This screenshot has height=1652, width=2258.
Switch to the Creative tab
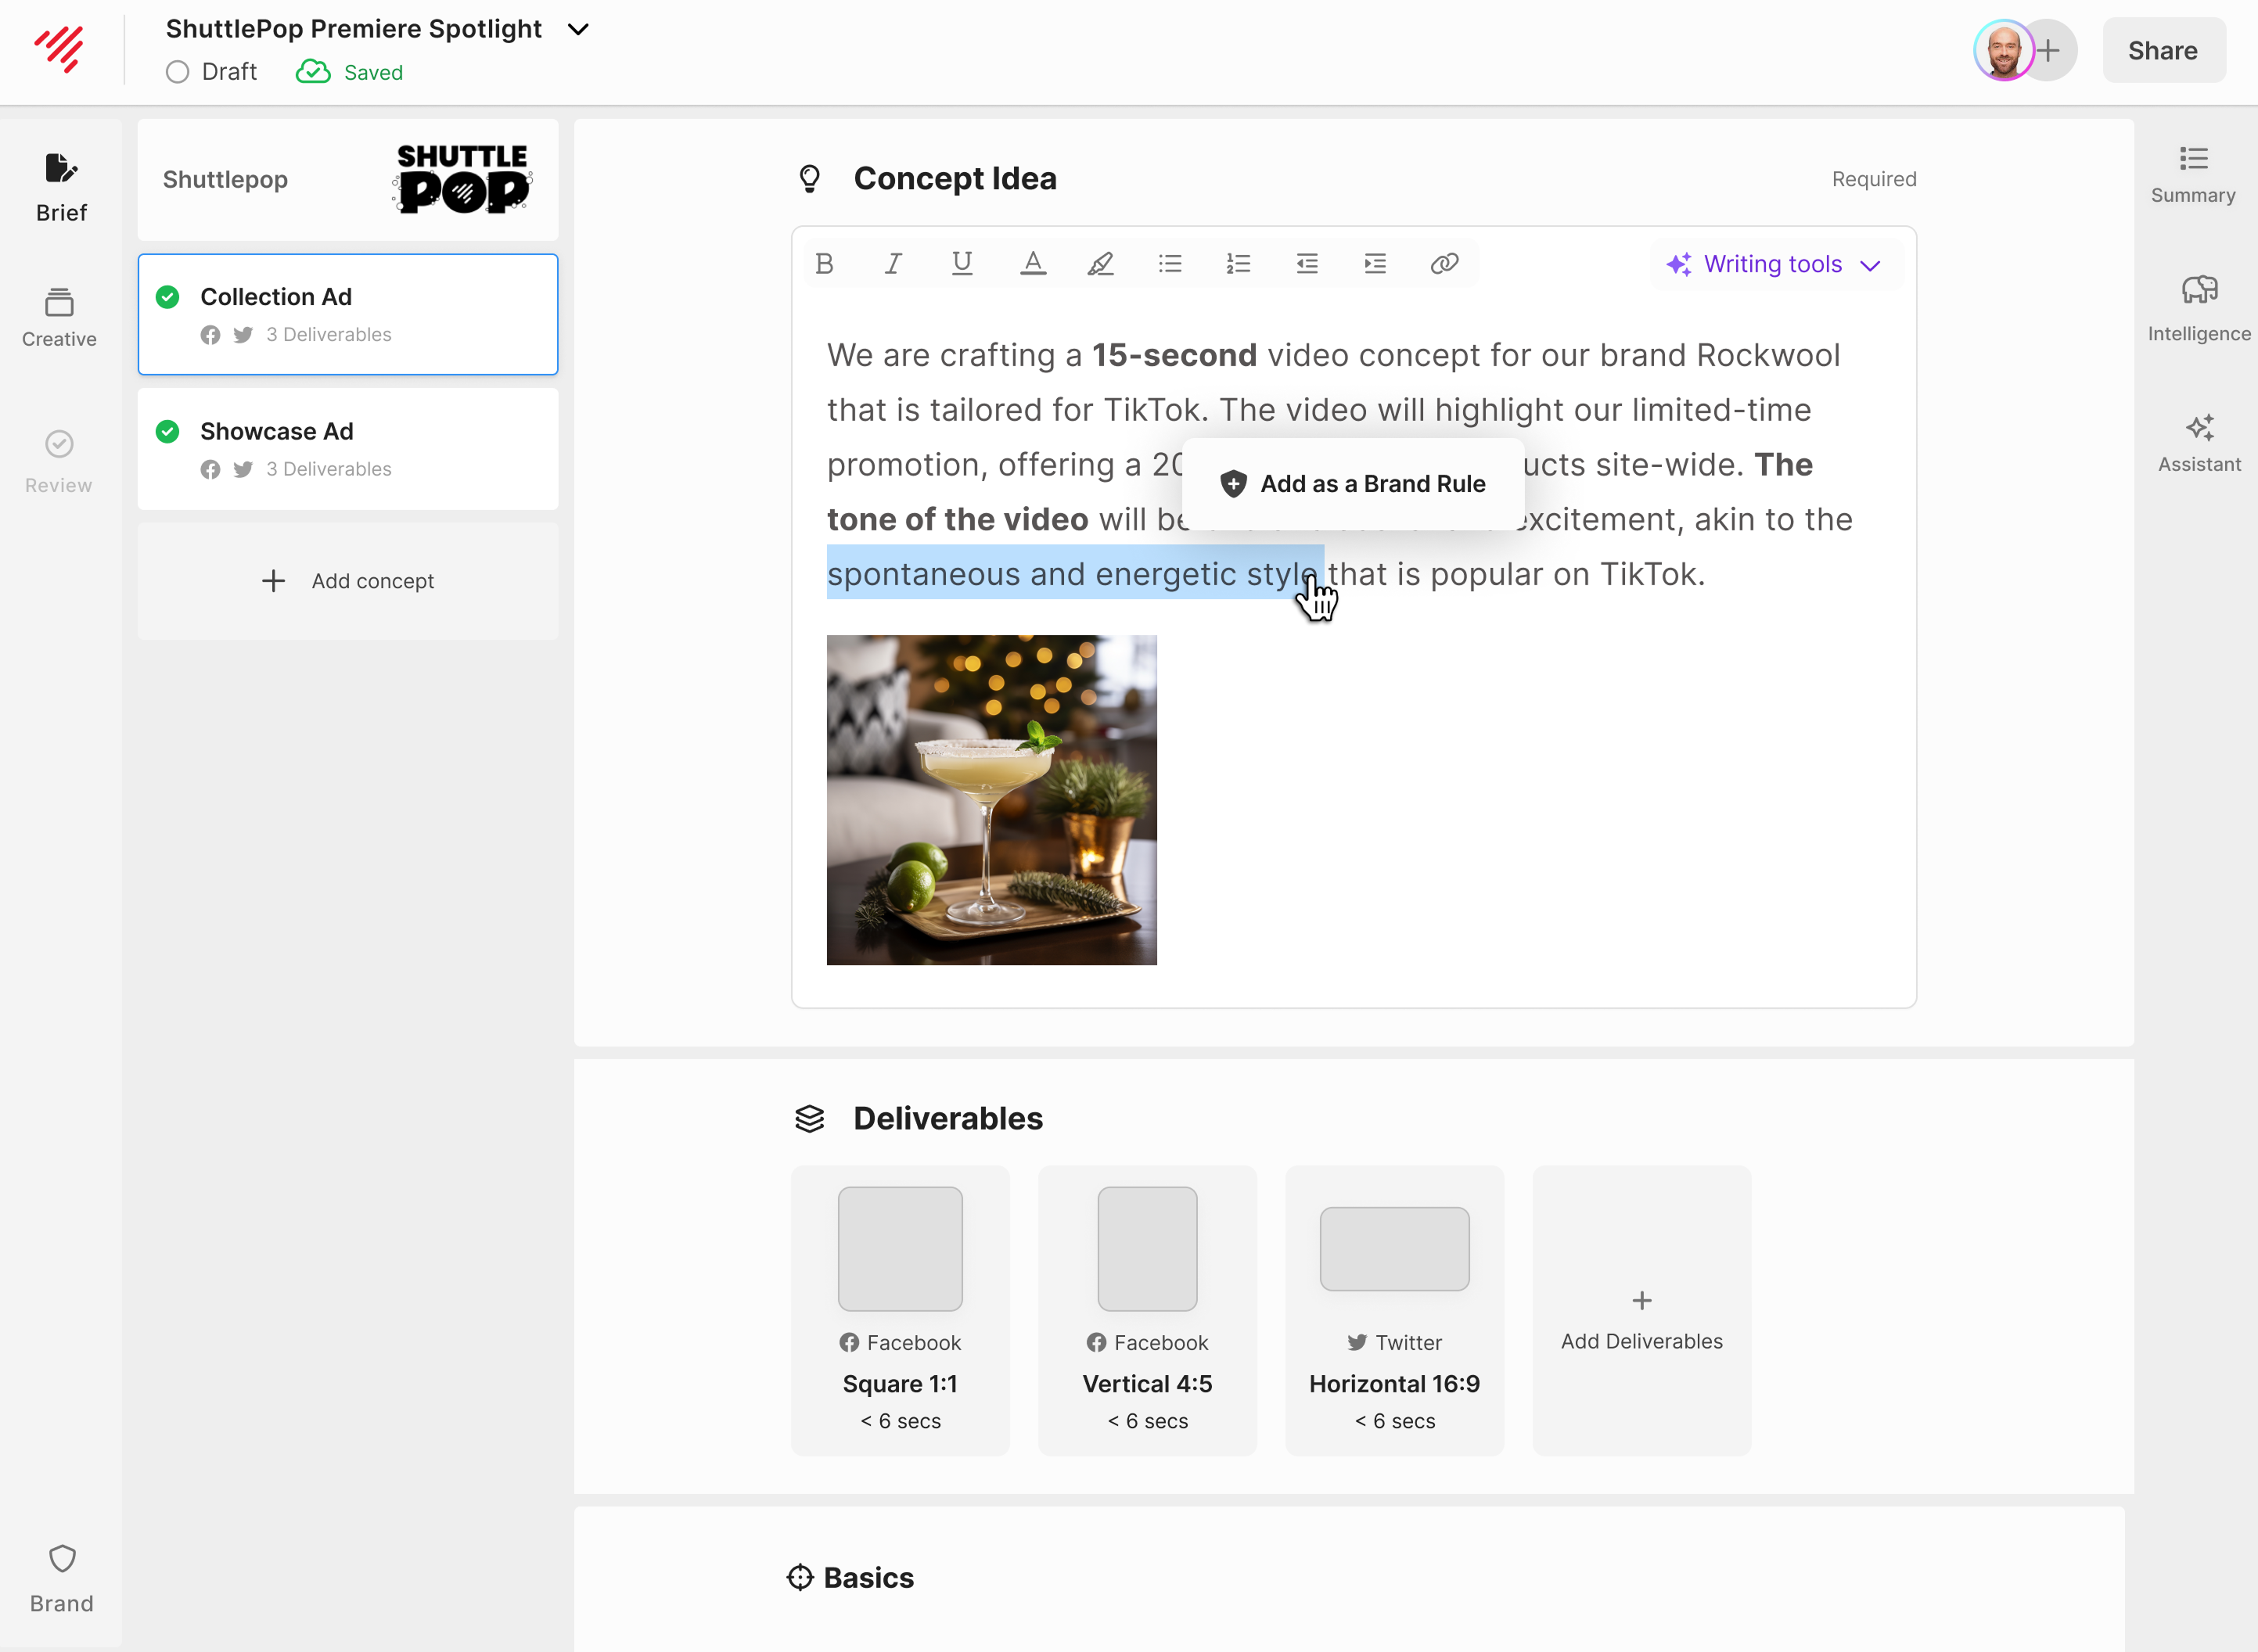coord(59,317)
